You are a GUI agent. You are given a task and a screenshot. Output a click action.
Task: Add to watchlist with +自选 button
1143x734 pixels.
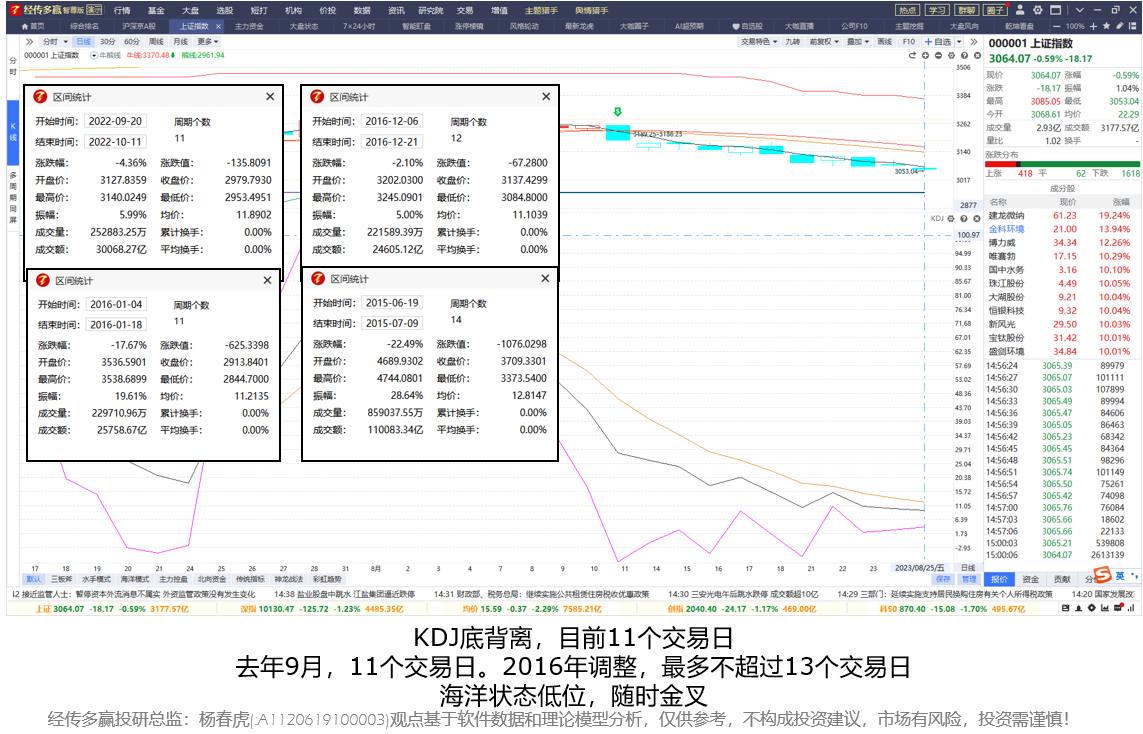point(938,42)
